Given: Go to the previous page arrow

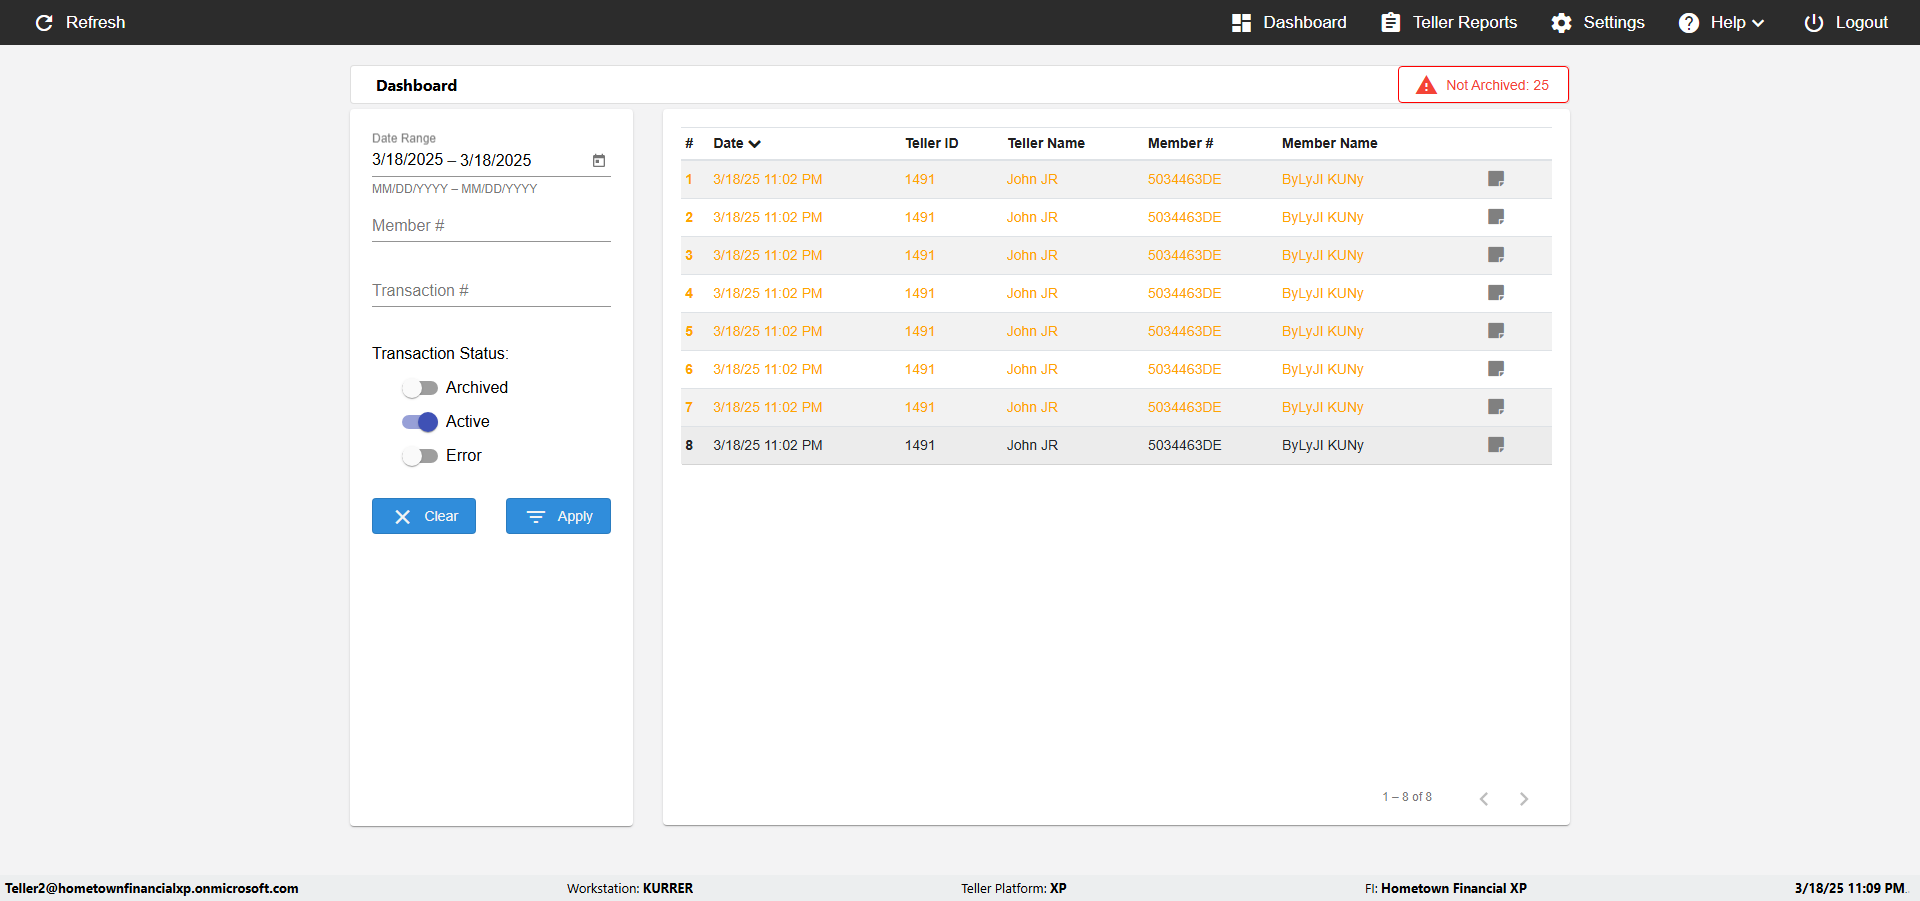Looking at the screenshot, I should [x=1484, y=798].
